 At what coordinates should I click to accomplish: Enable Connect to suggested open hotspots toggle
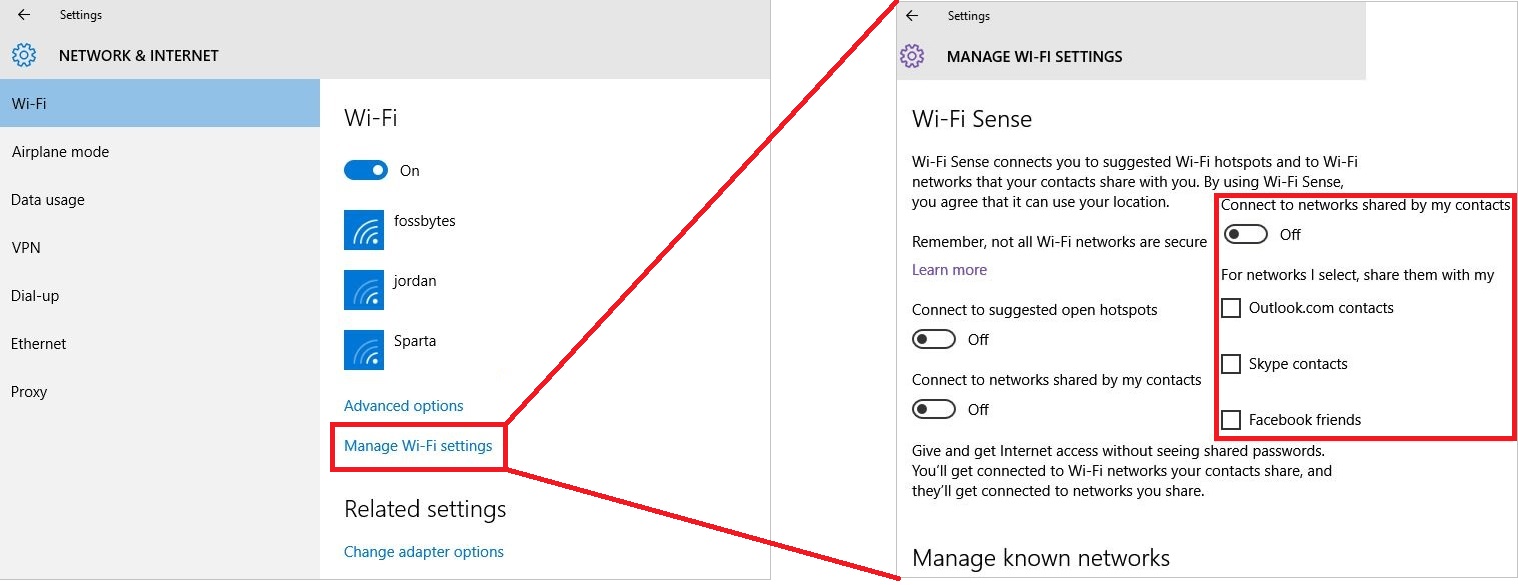click(x=934, y=340)
